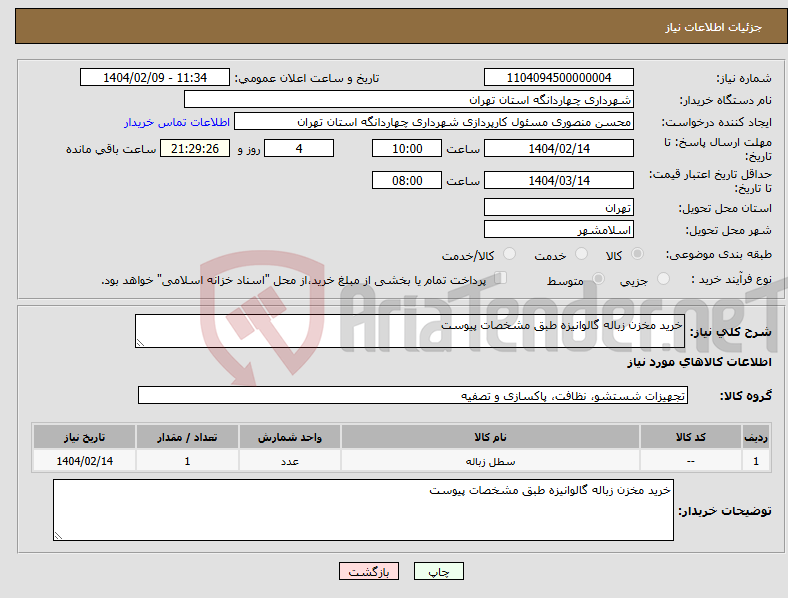788x598 pixels.
Task: Click the buyer name field شهرداری چهاردانگه
Action: coord(409,99)
